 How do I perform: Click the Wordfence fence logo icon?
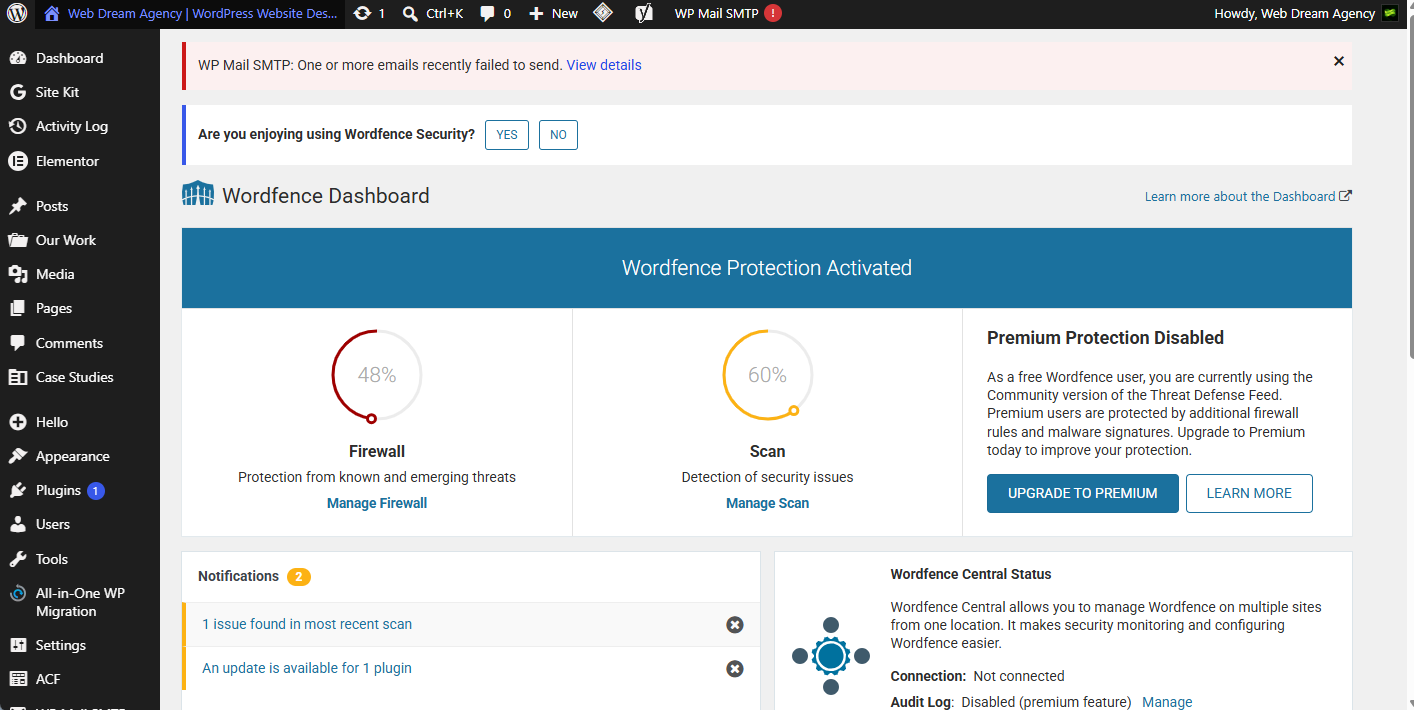pyautogui.click(x=198, y=194)
